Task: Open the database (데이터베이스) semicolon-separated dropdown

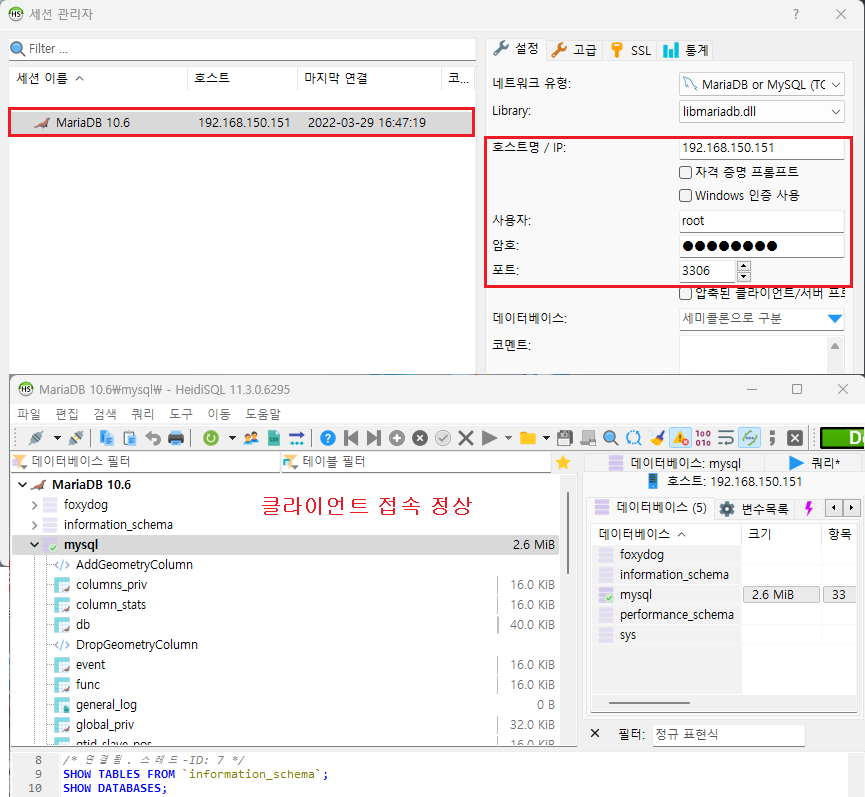Action: coord(761,319)
